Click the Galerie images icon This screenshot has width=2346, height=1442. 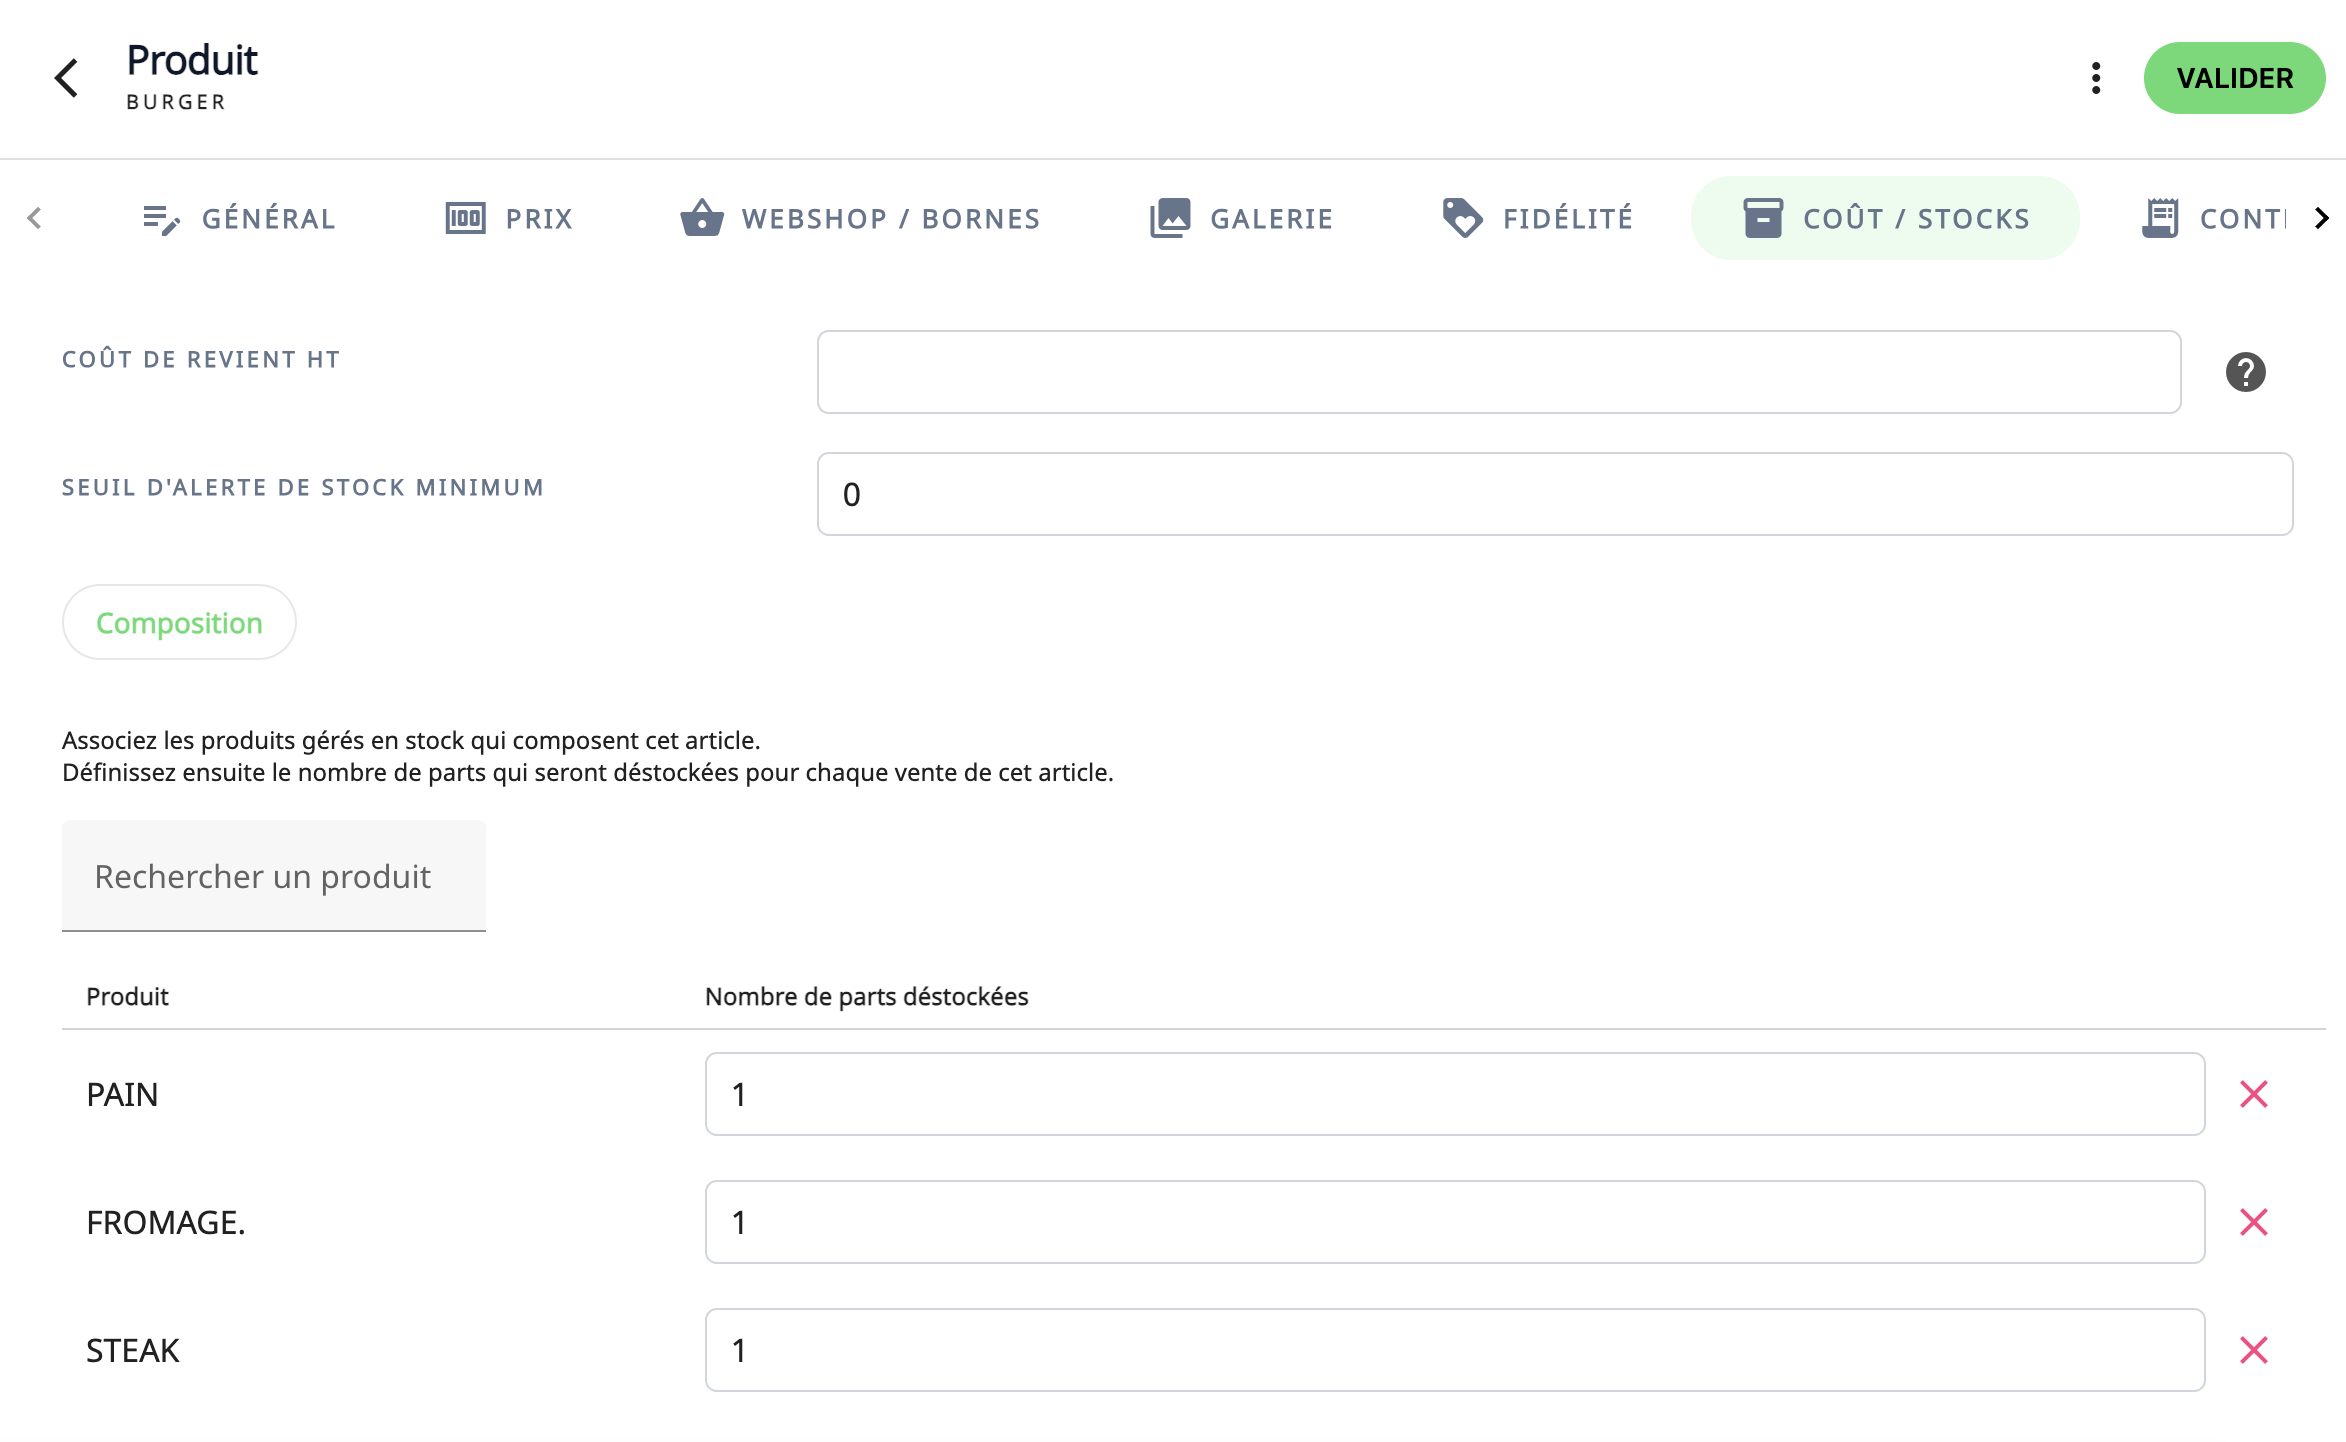pyautogui.click(x=1169, y=218)
